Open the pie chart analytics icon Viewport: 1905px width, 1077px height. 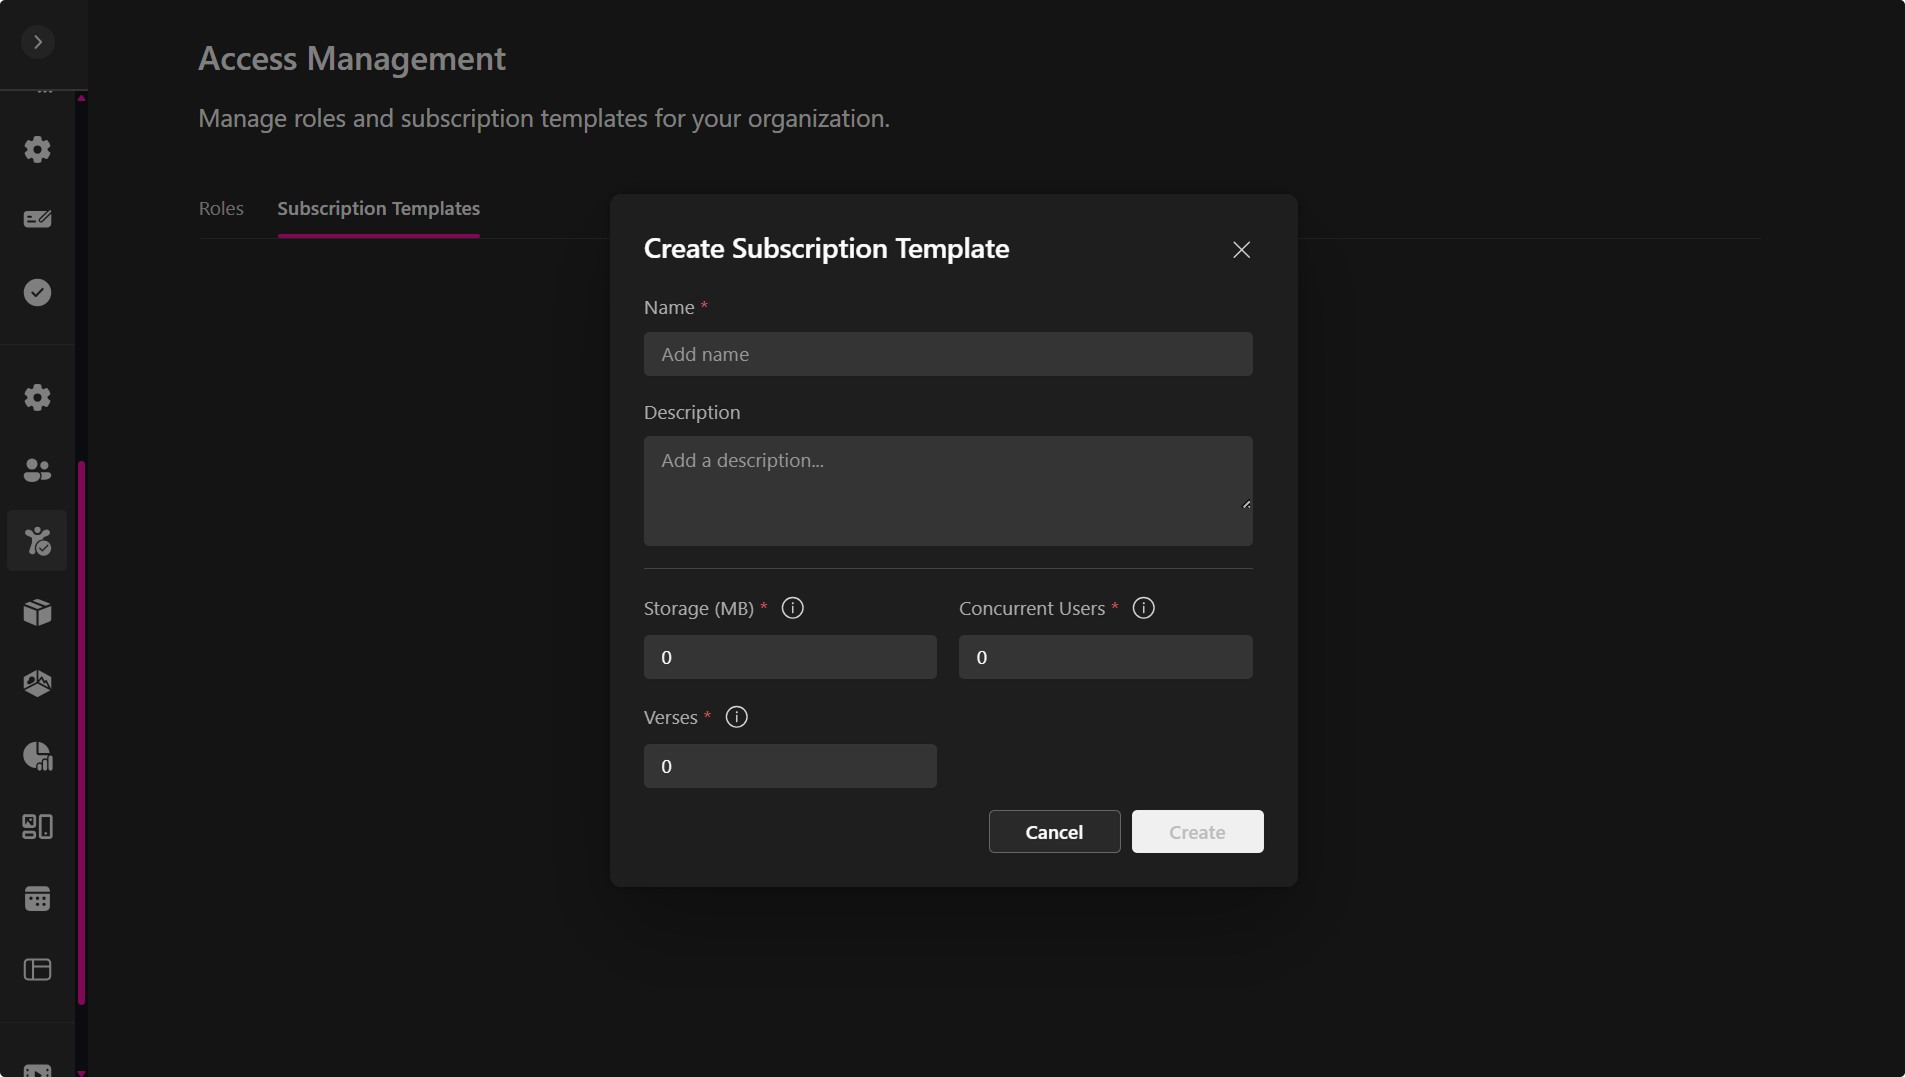point(38,756)
